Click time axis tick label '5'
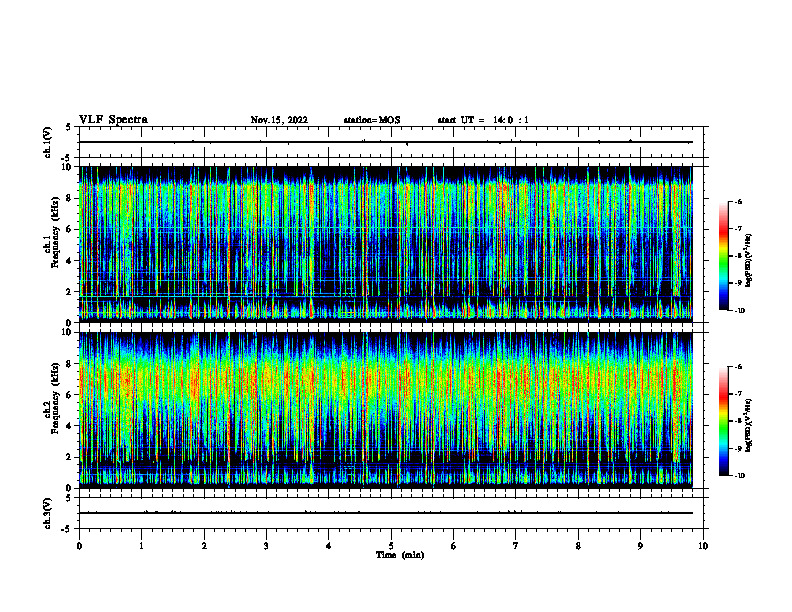 click(391, 546)
